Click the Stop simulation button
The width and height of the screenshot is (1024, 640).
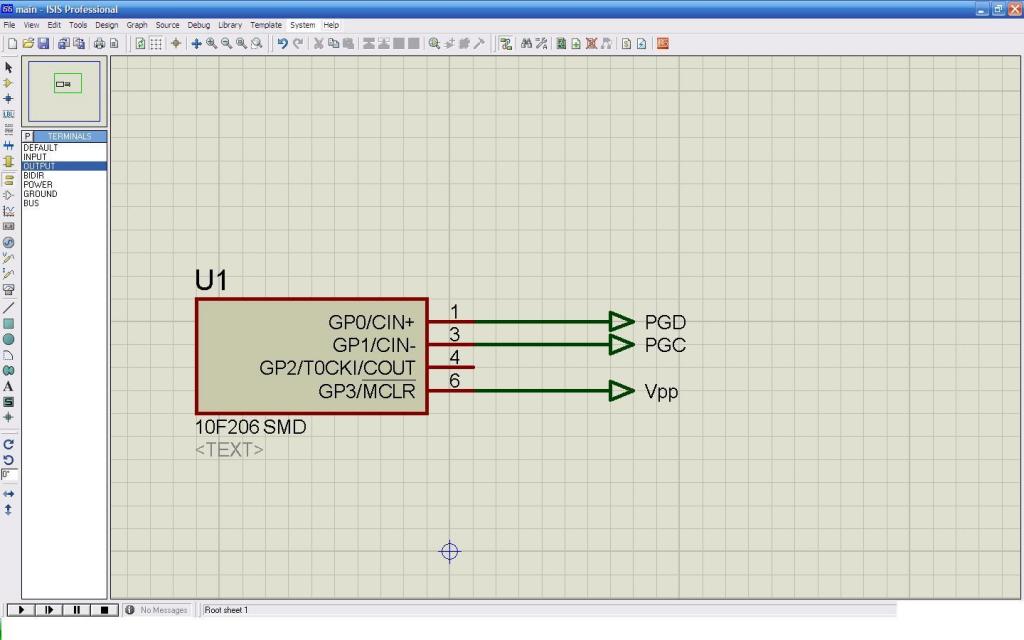tap(104, 610)
